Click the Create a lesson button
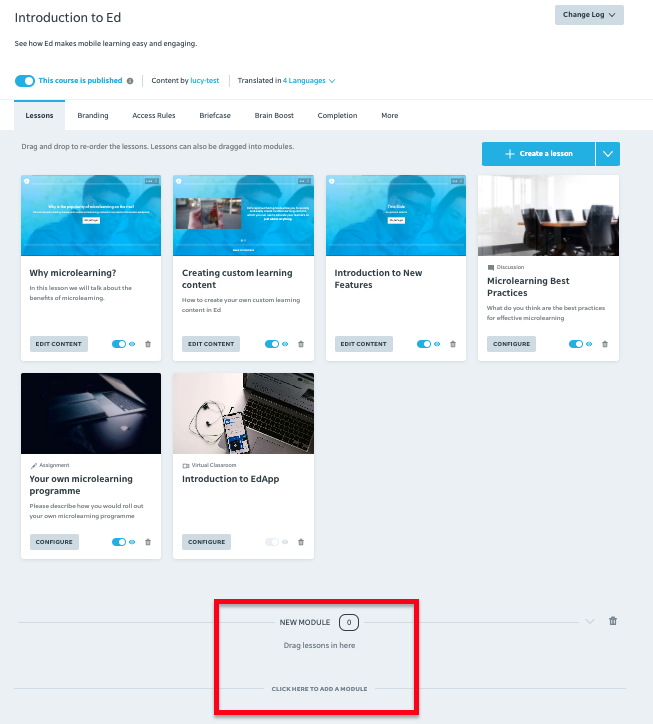 click(538, 154)
